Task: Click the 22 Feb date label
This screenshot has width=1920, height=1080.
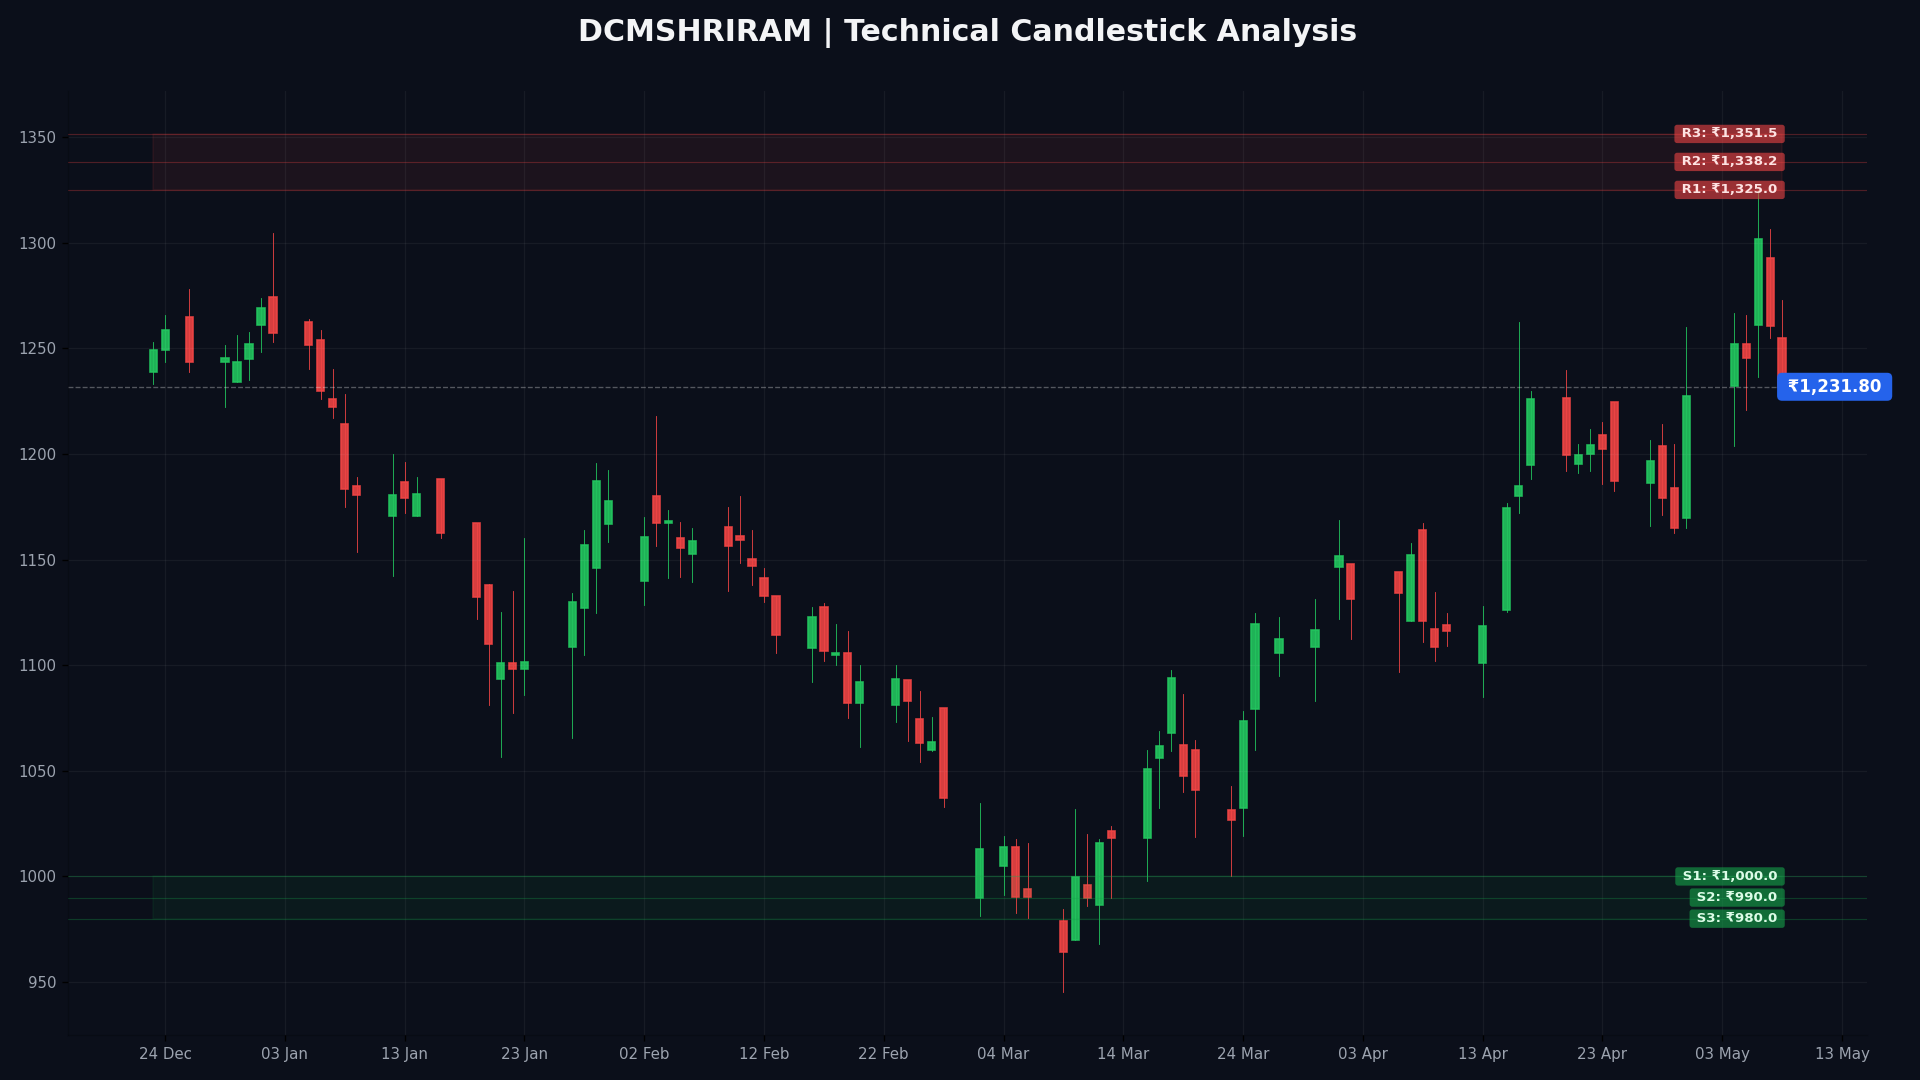Action: (884, 1054)
